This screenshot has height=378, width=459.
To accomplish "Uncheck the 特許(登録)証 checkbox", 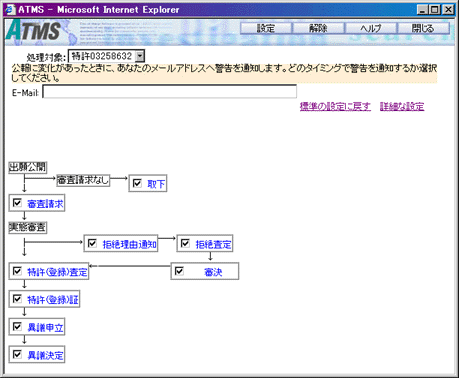I will [x=17, y=299].
